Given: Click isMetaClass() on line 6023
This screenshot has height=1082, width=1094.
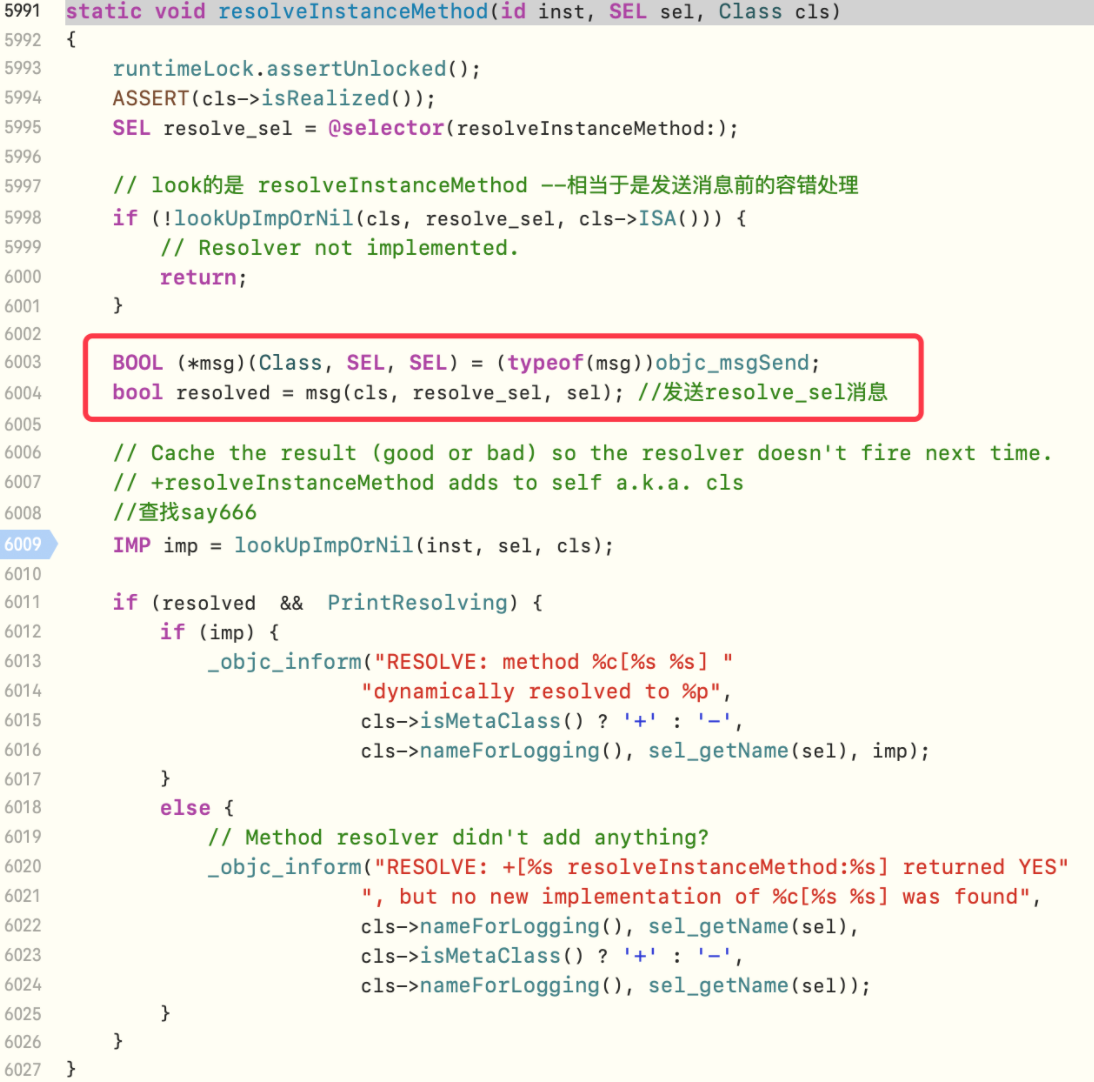Looking at the screenshot, I should tap(502, 956).
